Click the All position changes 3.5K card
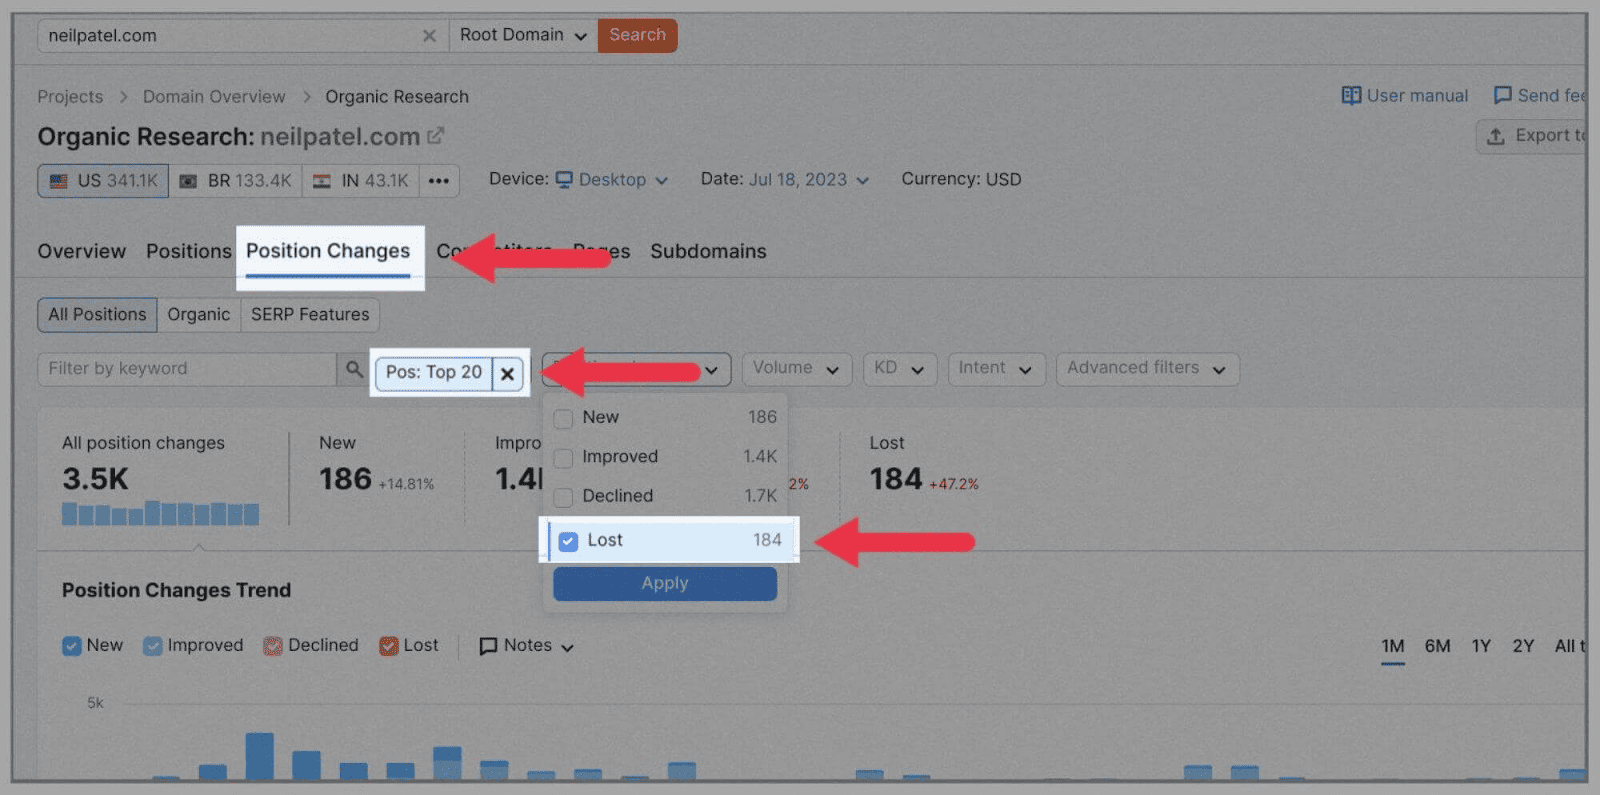This screenshot has width=1600, height=795. (x=161, y=479)
